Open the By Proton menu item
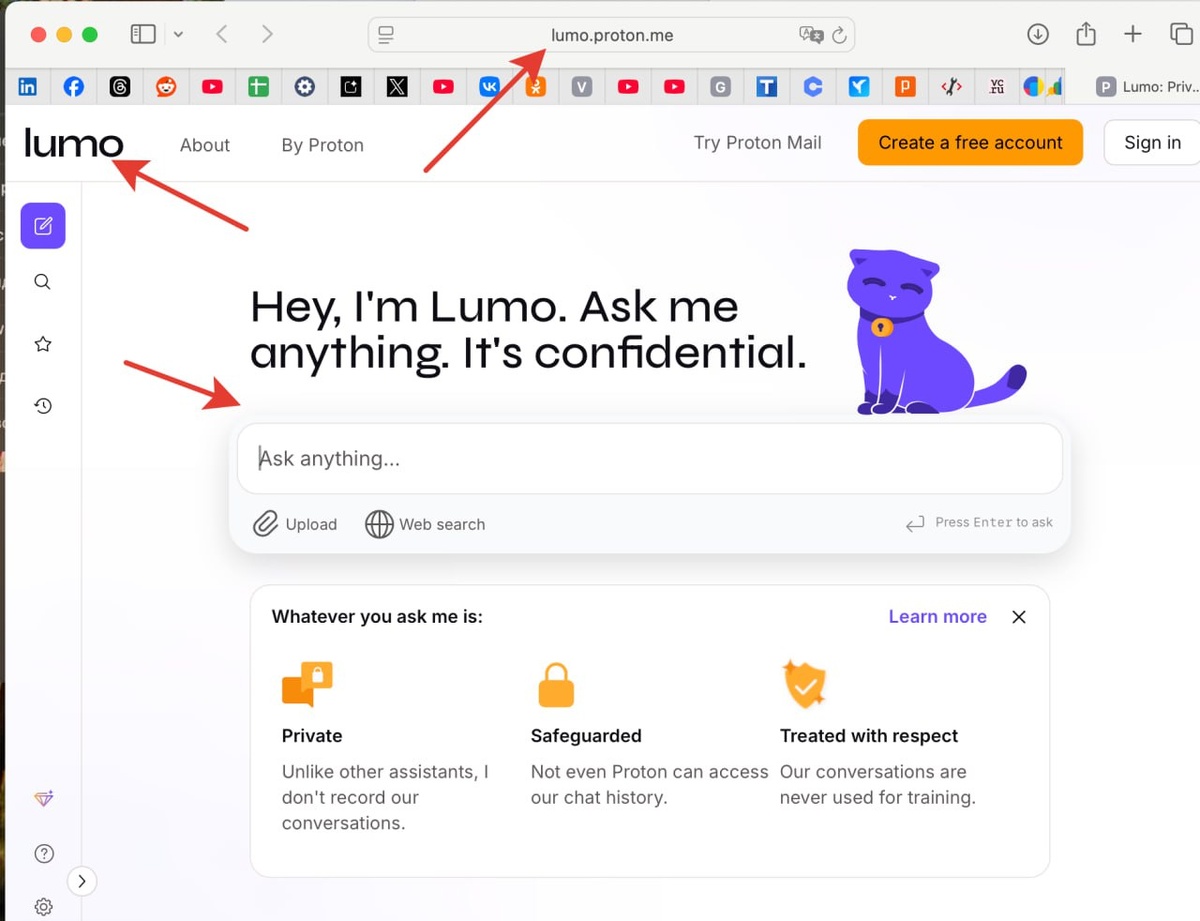 click(x=323, y=145)
